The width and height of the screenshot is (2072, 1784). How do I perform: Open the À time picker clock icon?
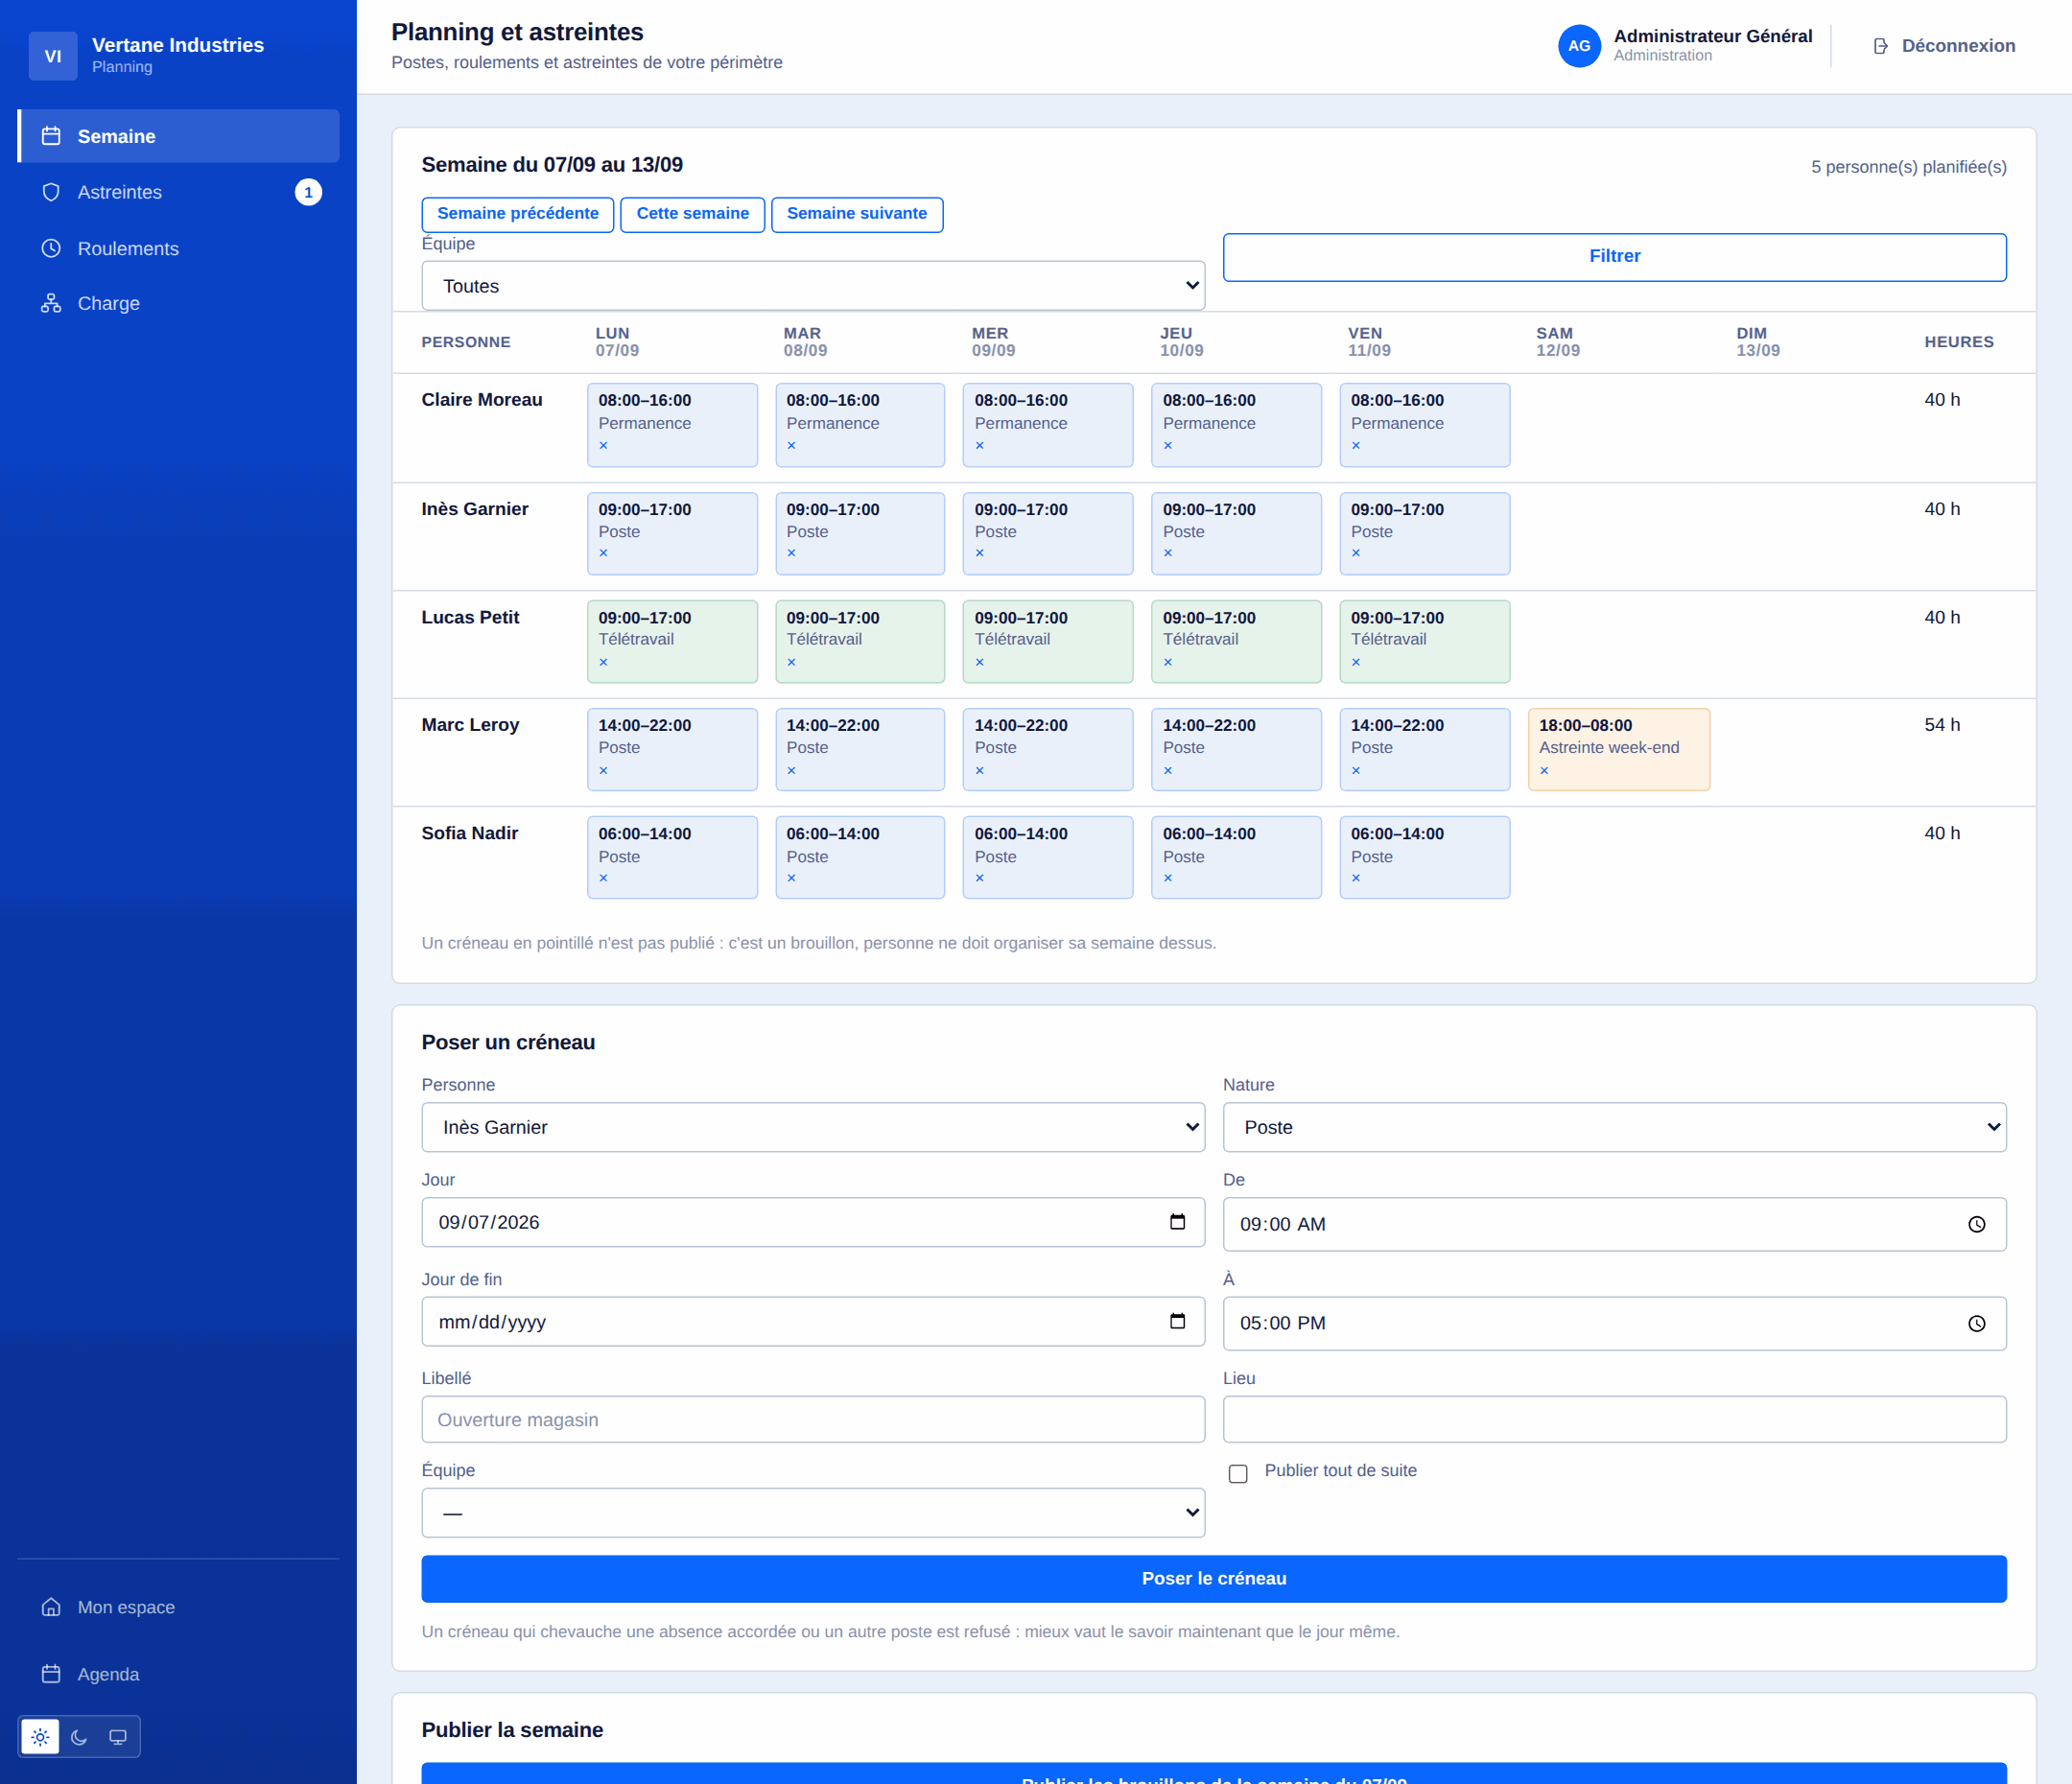[1976, 1323]
